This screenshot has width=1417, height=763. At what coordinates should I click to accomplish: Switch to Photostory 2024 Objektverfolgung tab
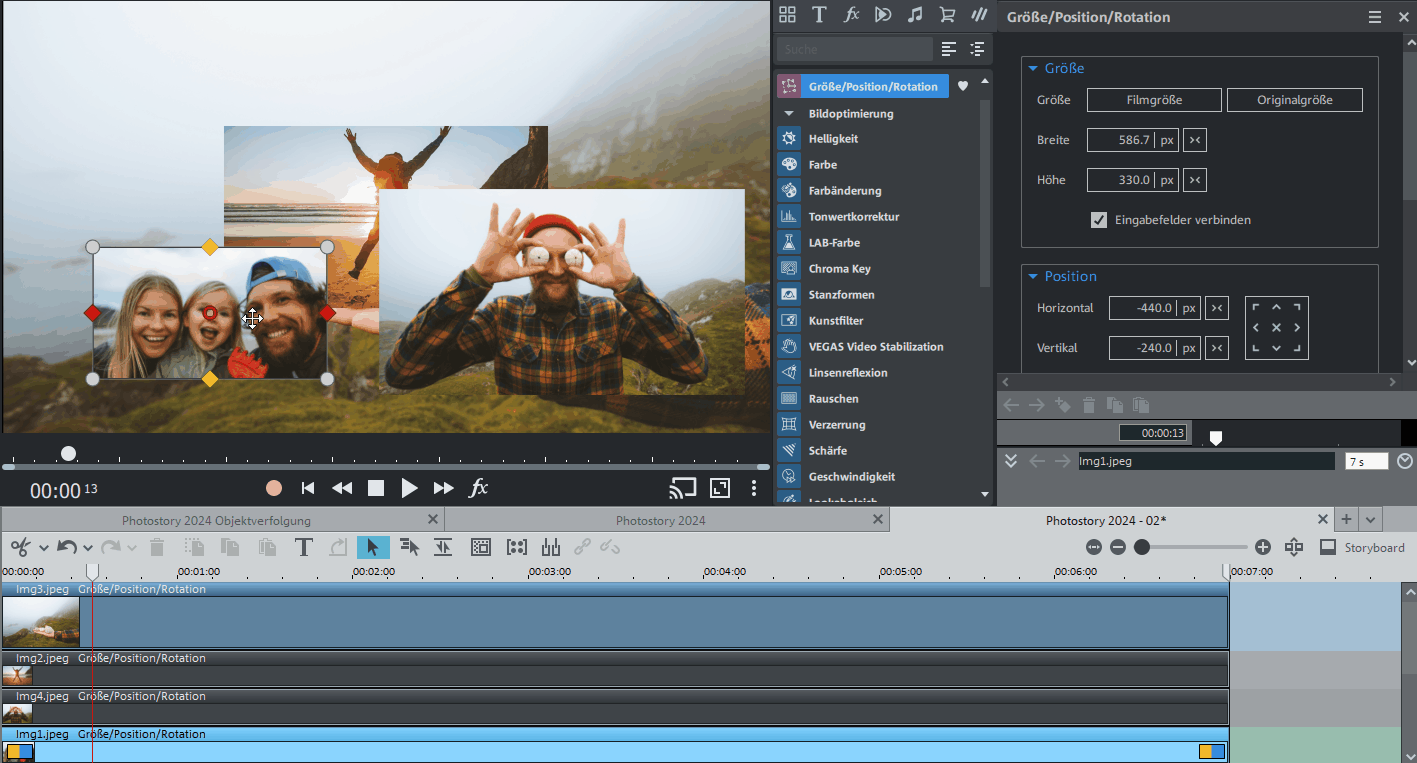(216, 520)
